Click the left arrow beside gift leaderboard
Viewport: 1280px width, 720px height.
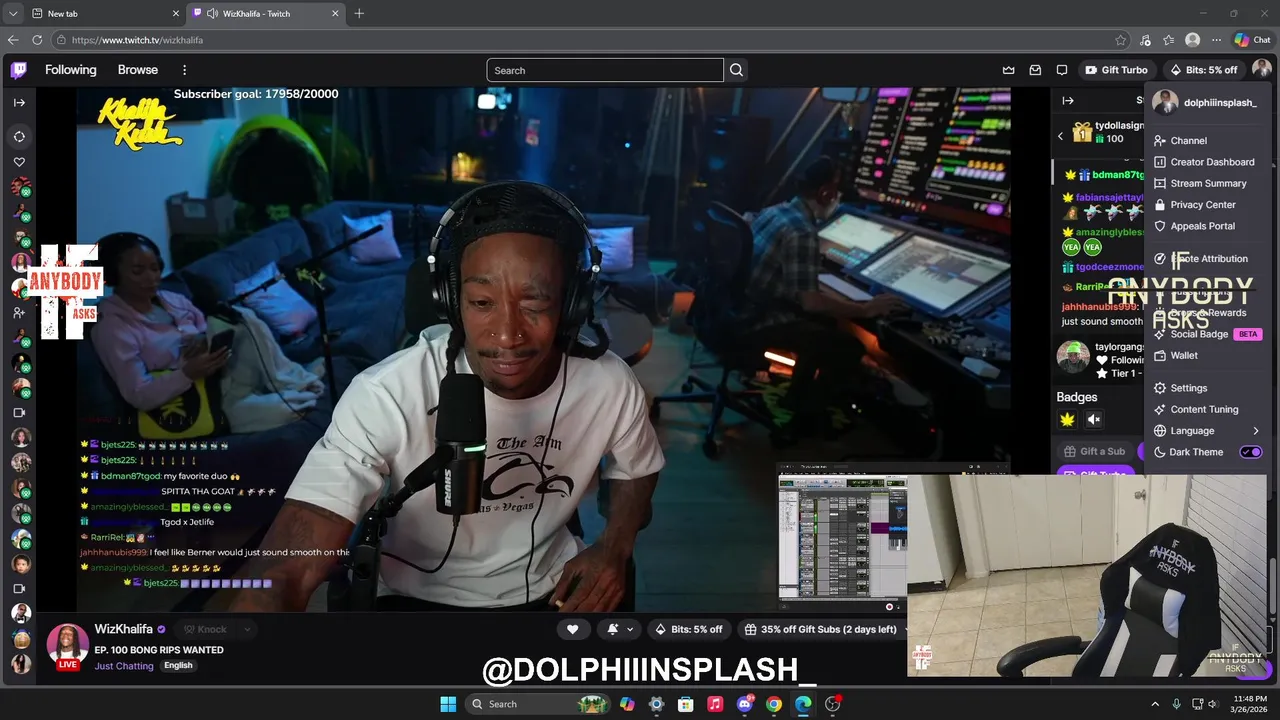tap(1060, 136)
